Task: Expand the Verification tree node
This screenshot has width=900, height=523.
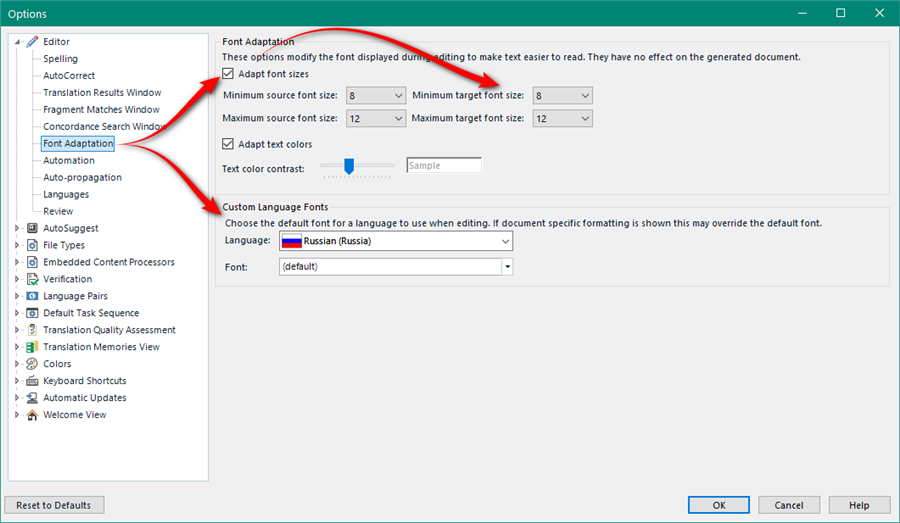Action: coord(17,279)
